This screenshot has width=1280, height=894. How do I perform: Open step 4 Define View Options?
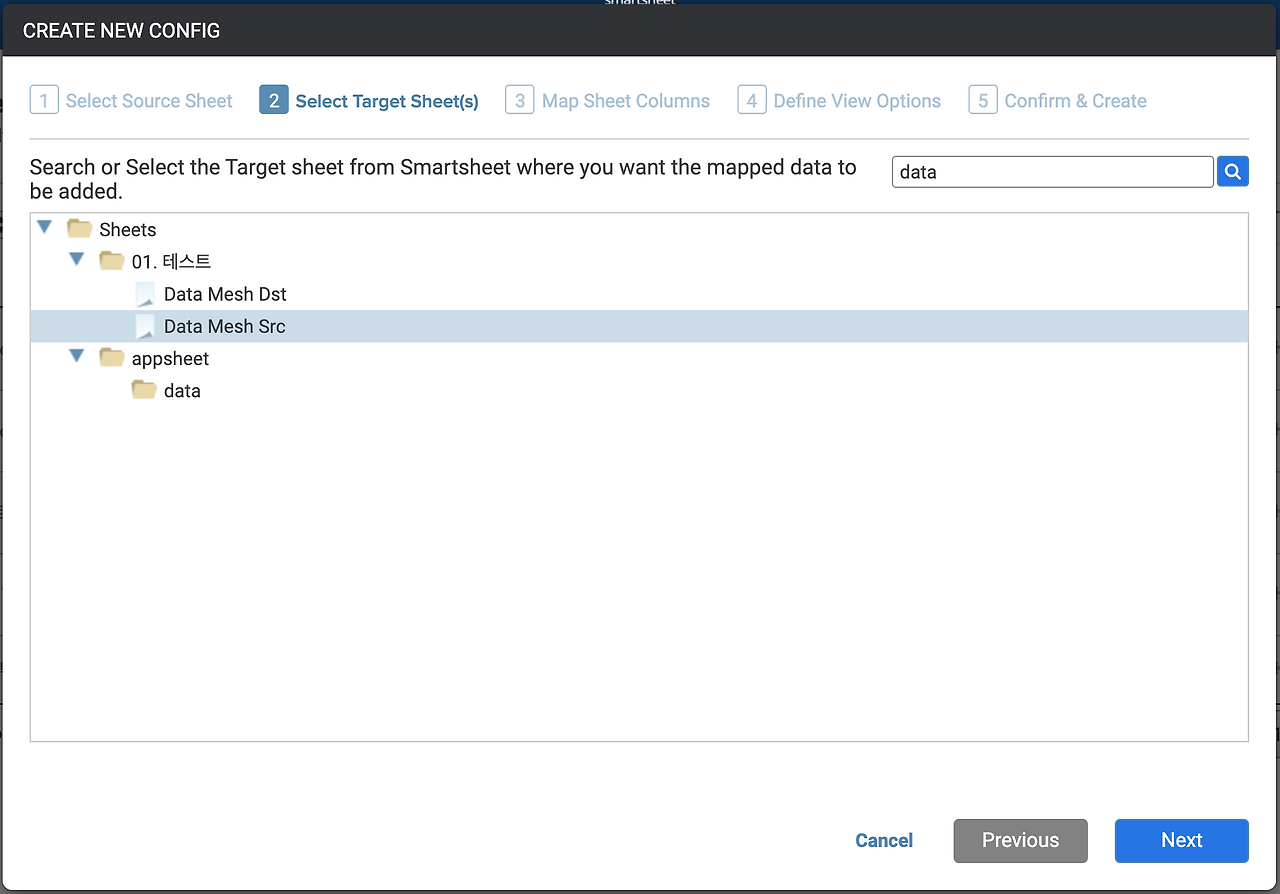(840, 101)
